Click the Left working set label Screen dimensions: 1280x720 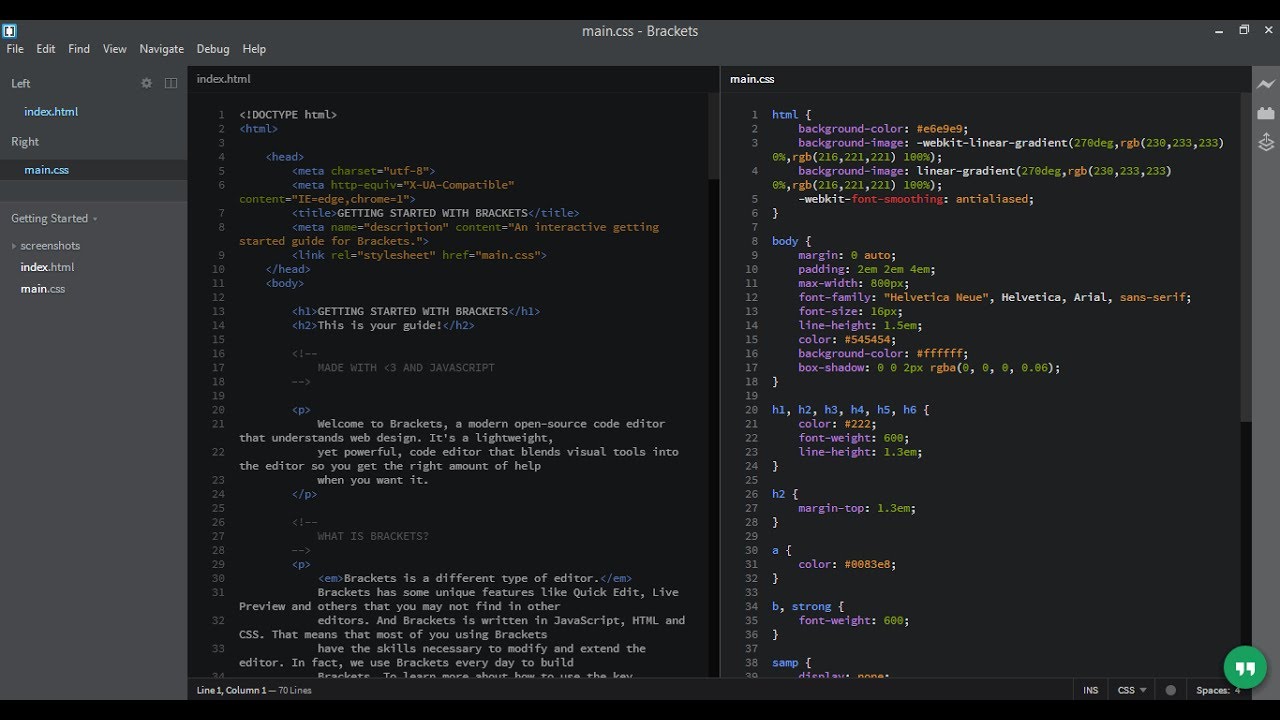click(21, 84)
